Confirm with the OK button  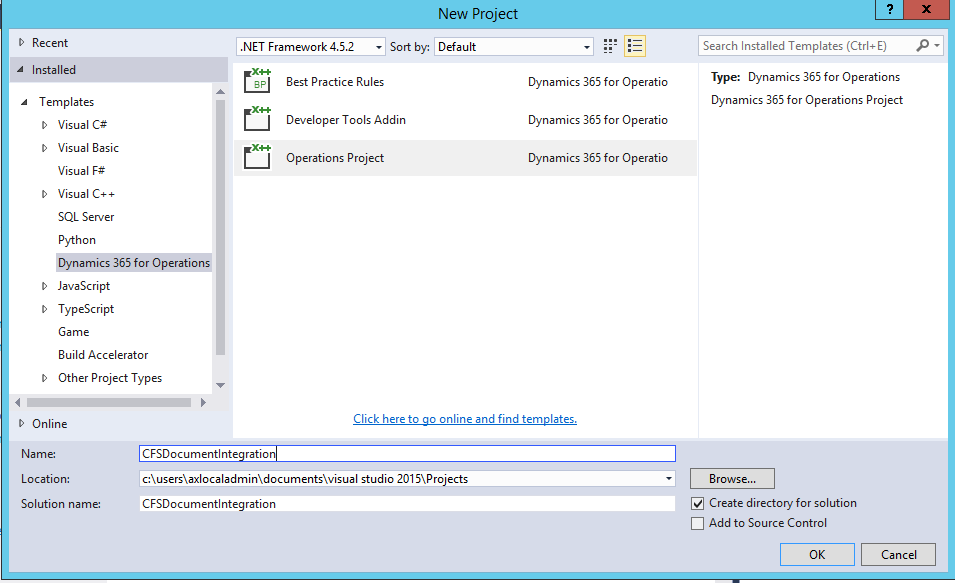817,554
